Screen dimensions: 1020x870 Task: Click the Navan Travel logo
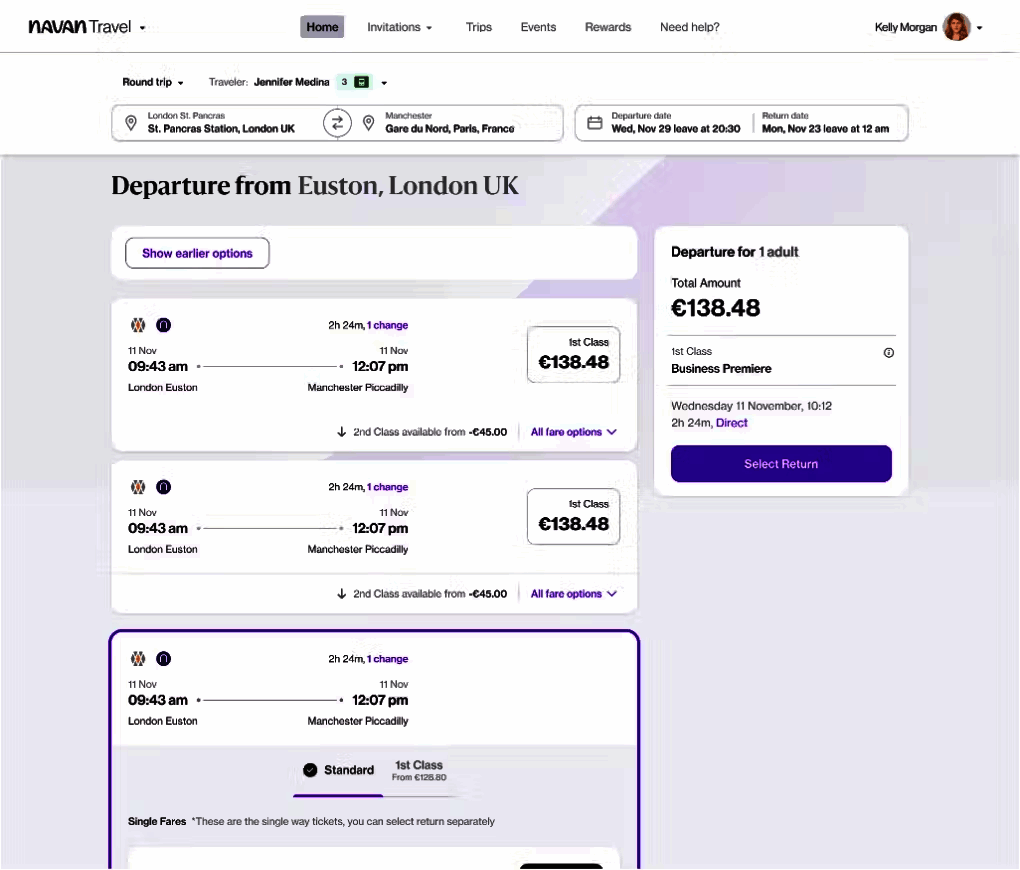(x=80, y=27)
